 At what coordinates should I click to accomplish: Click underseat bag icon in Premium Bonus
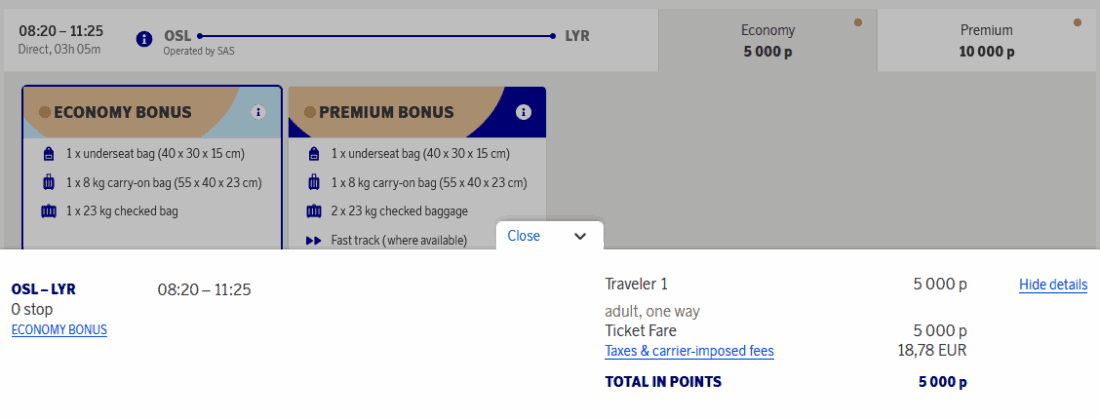pyautogui.click(x=314, y=154)
